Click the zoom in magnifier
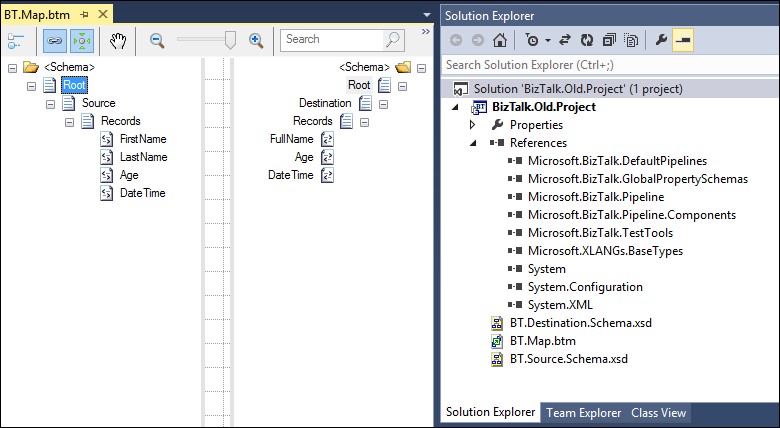This screenshot has height=428, width=780. click(x=256, y=41)
